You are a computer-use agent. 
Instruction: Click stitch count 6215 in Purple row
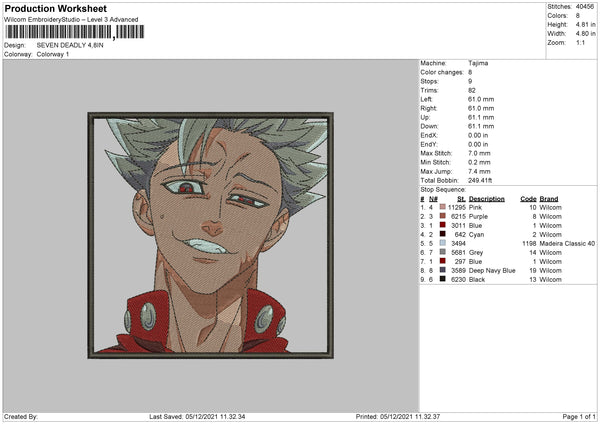pyautogui.click(x=458, y=217)
